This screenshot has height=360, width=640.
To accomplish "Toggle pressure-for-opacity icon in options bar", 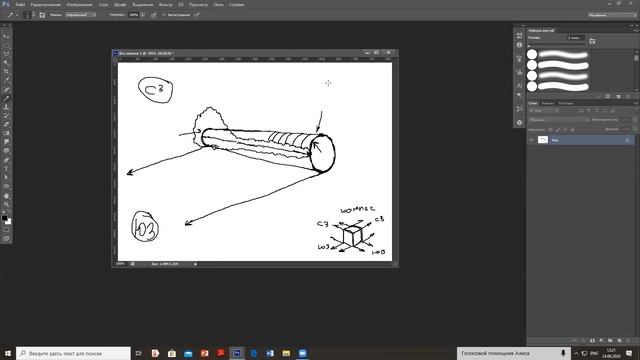I will (x=153, y=15).
